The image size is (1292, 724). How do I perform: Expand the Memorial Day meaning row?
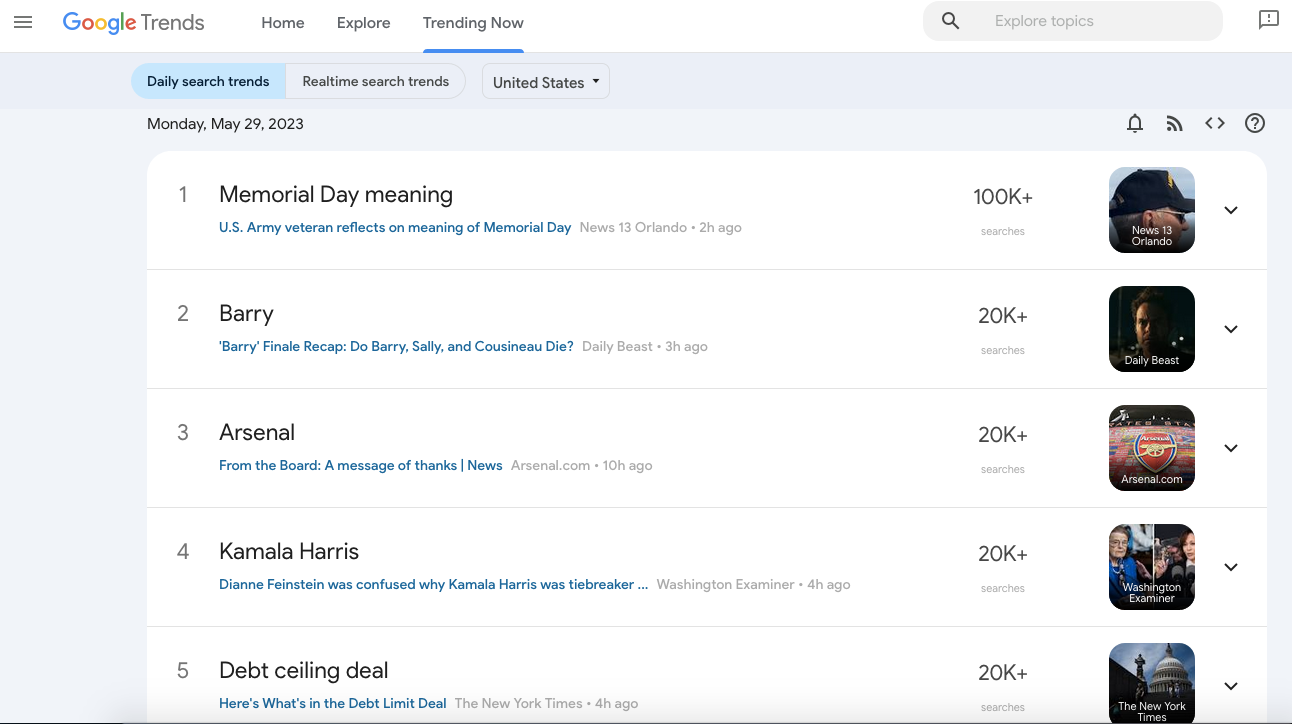click(x=1231, y=210)
